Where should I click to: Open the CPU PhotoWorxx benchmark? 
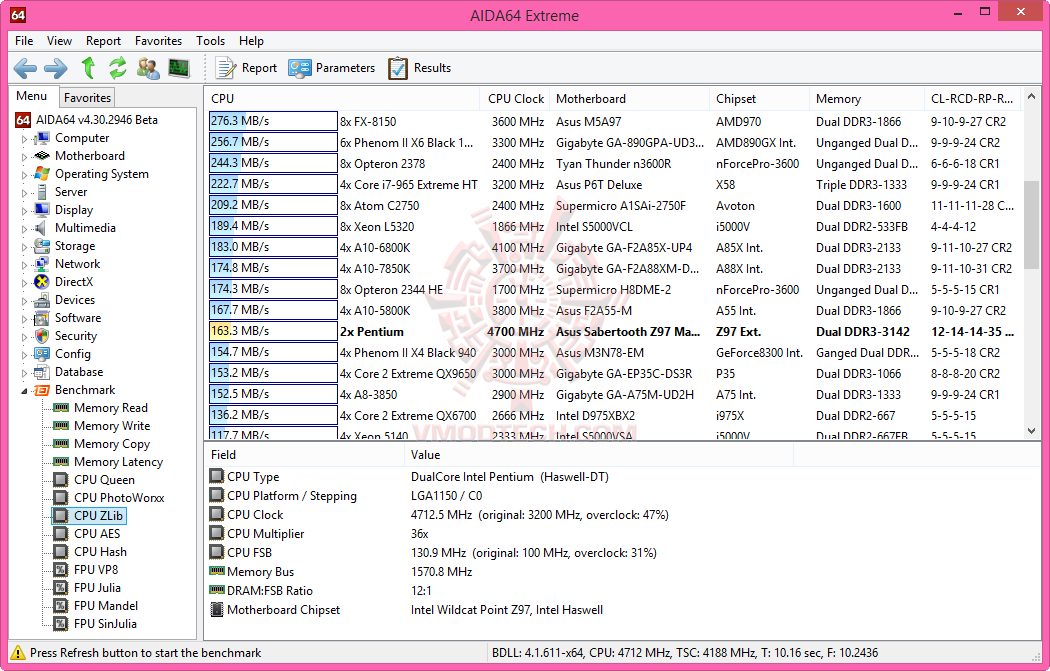[x=119, y=498]
